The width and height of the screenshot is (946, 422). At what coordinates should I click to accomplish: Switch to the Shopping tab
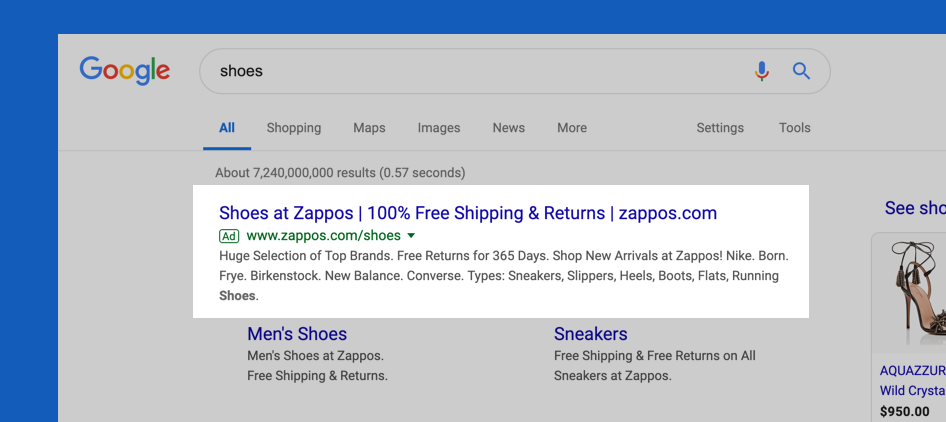(294, 128)
